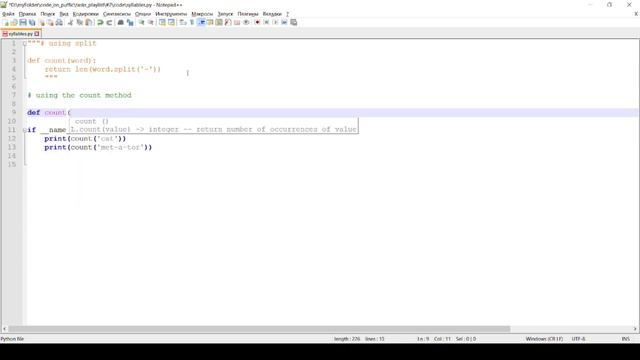Toggle the highlighted indent guide button

201,22
